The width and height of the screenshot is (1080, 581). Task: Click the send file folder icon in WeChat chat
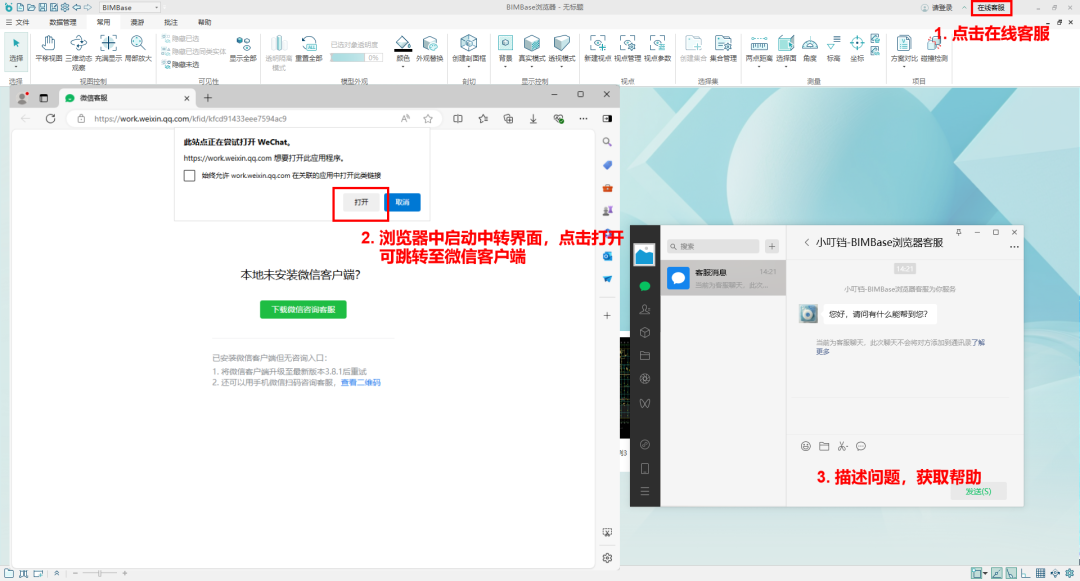[824, 446]
